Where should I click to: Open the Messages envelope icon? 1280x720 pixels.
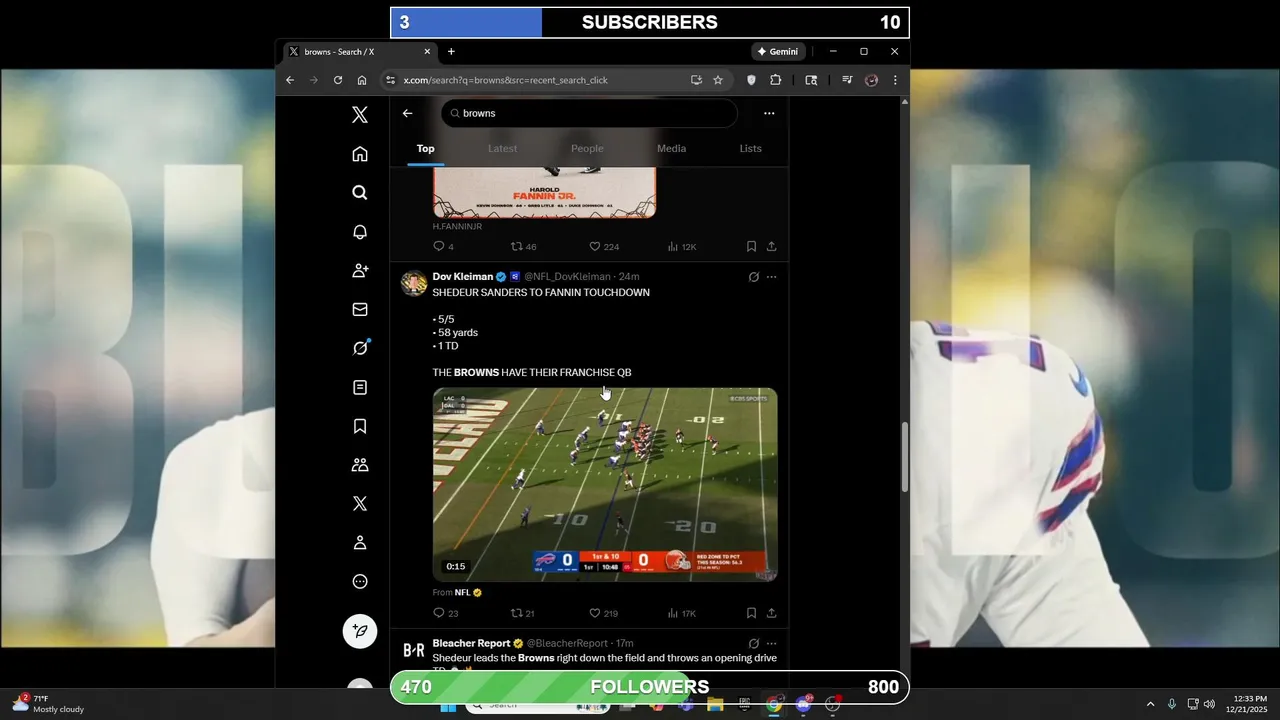[x=360, y=310]
